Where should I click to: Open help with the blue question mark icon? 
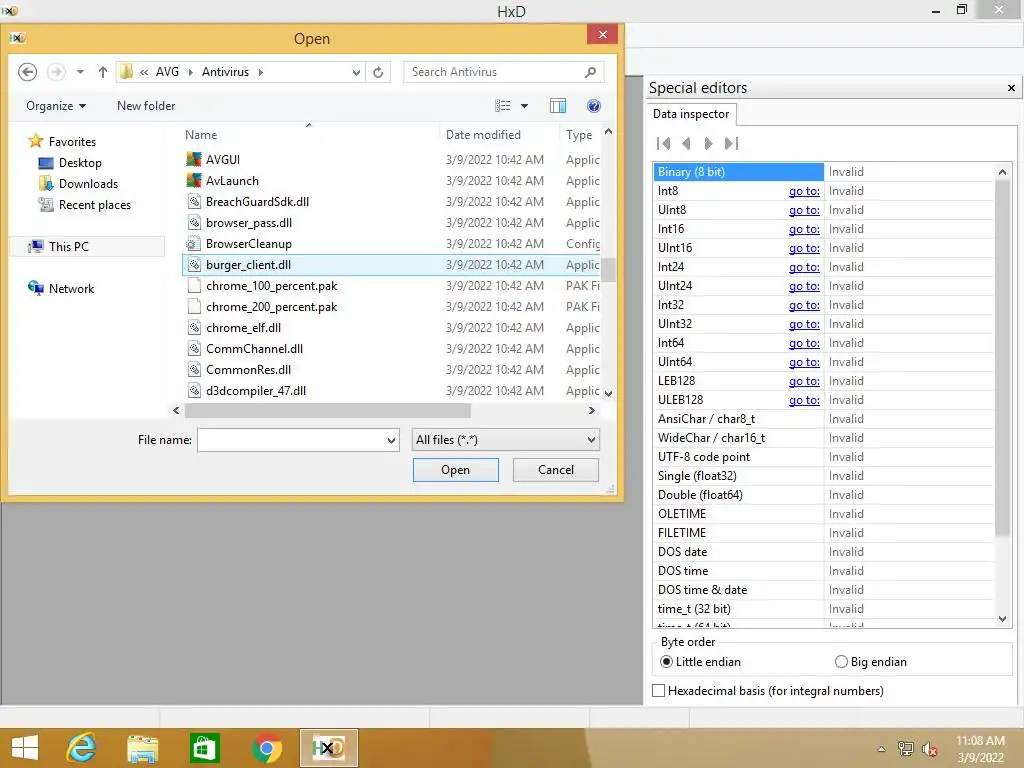click(594, 106)
